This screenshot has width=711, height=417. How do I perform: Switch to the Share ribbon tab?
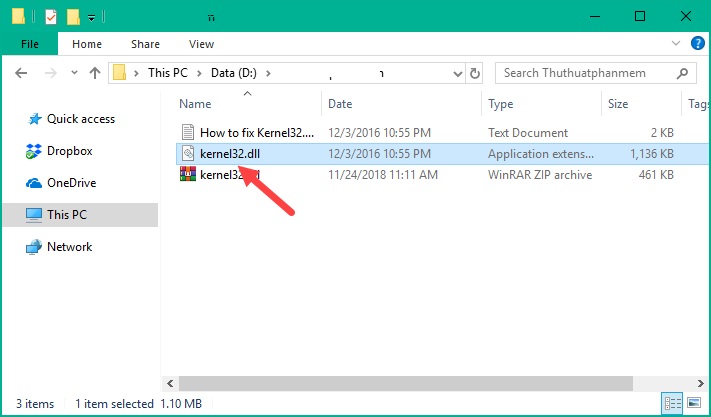coord(145,44)
